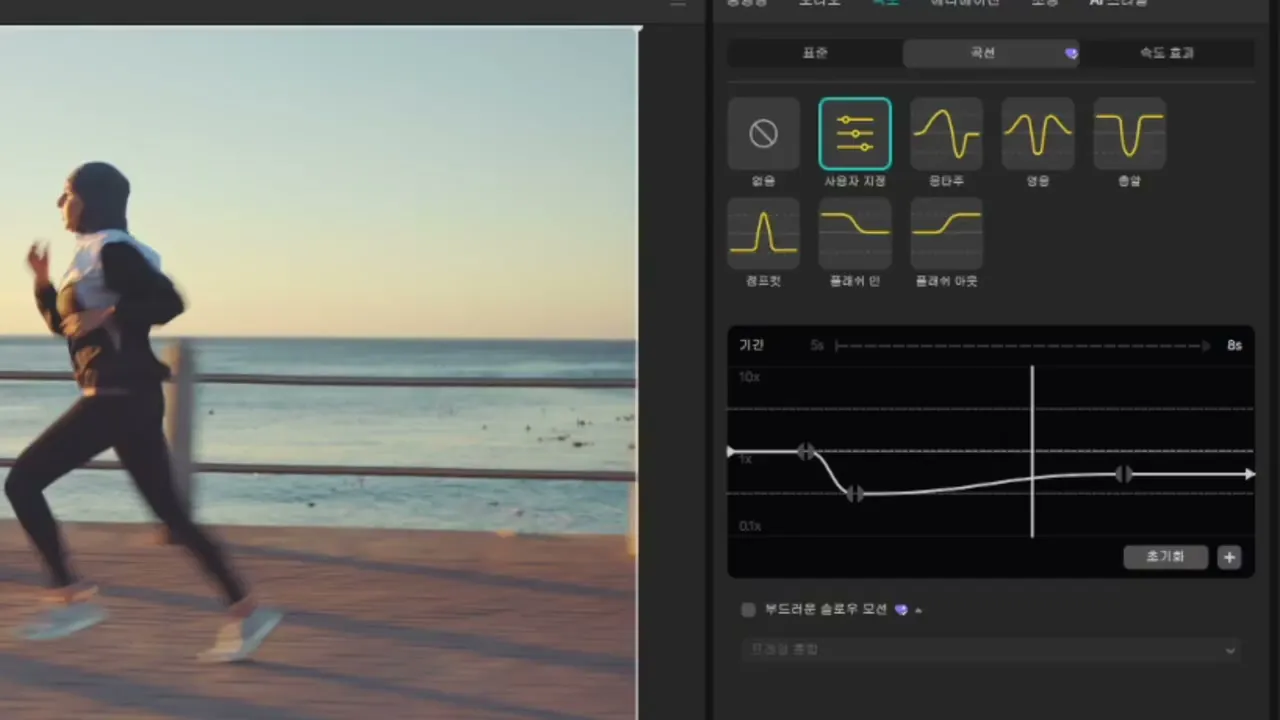Enable the 부드러운 슬로우 모션 checkbox
Image resolution: width=1280 pixels, height=720 pixels.
748,609
